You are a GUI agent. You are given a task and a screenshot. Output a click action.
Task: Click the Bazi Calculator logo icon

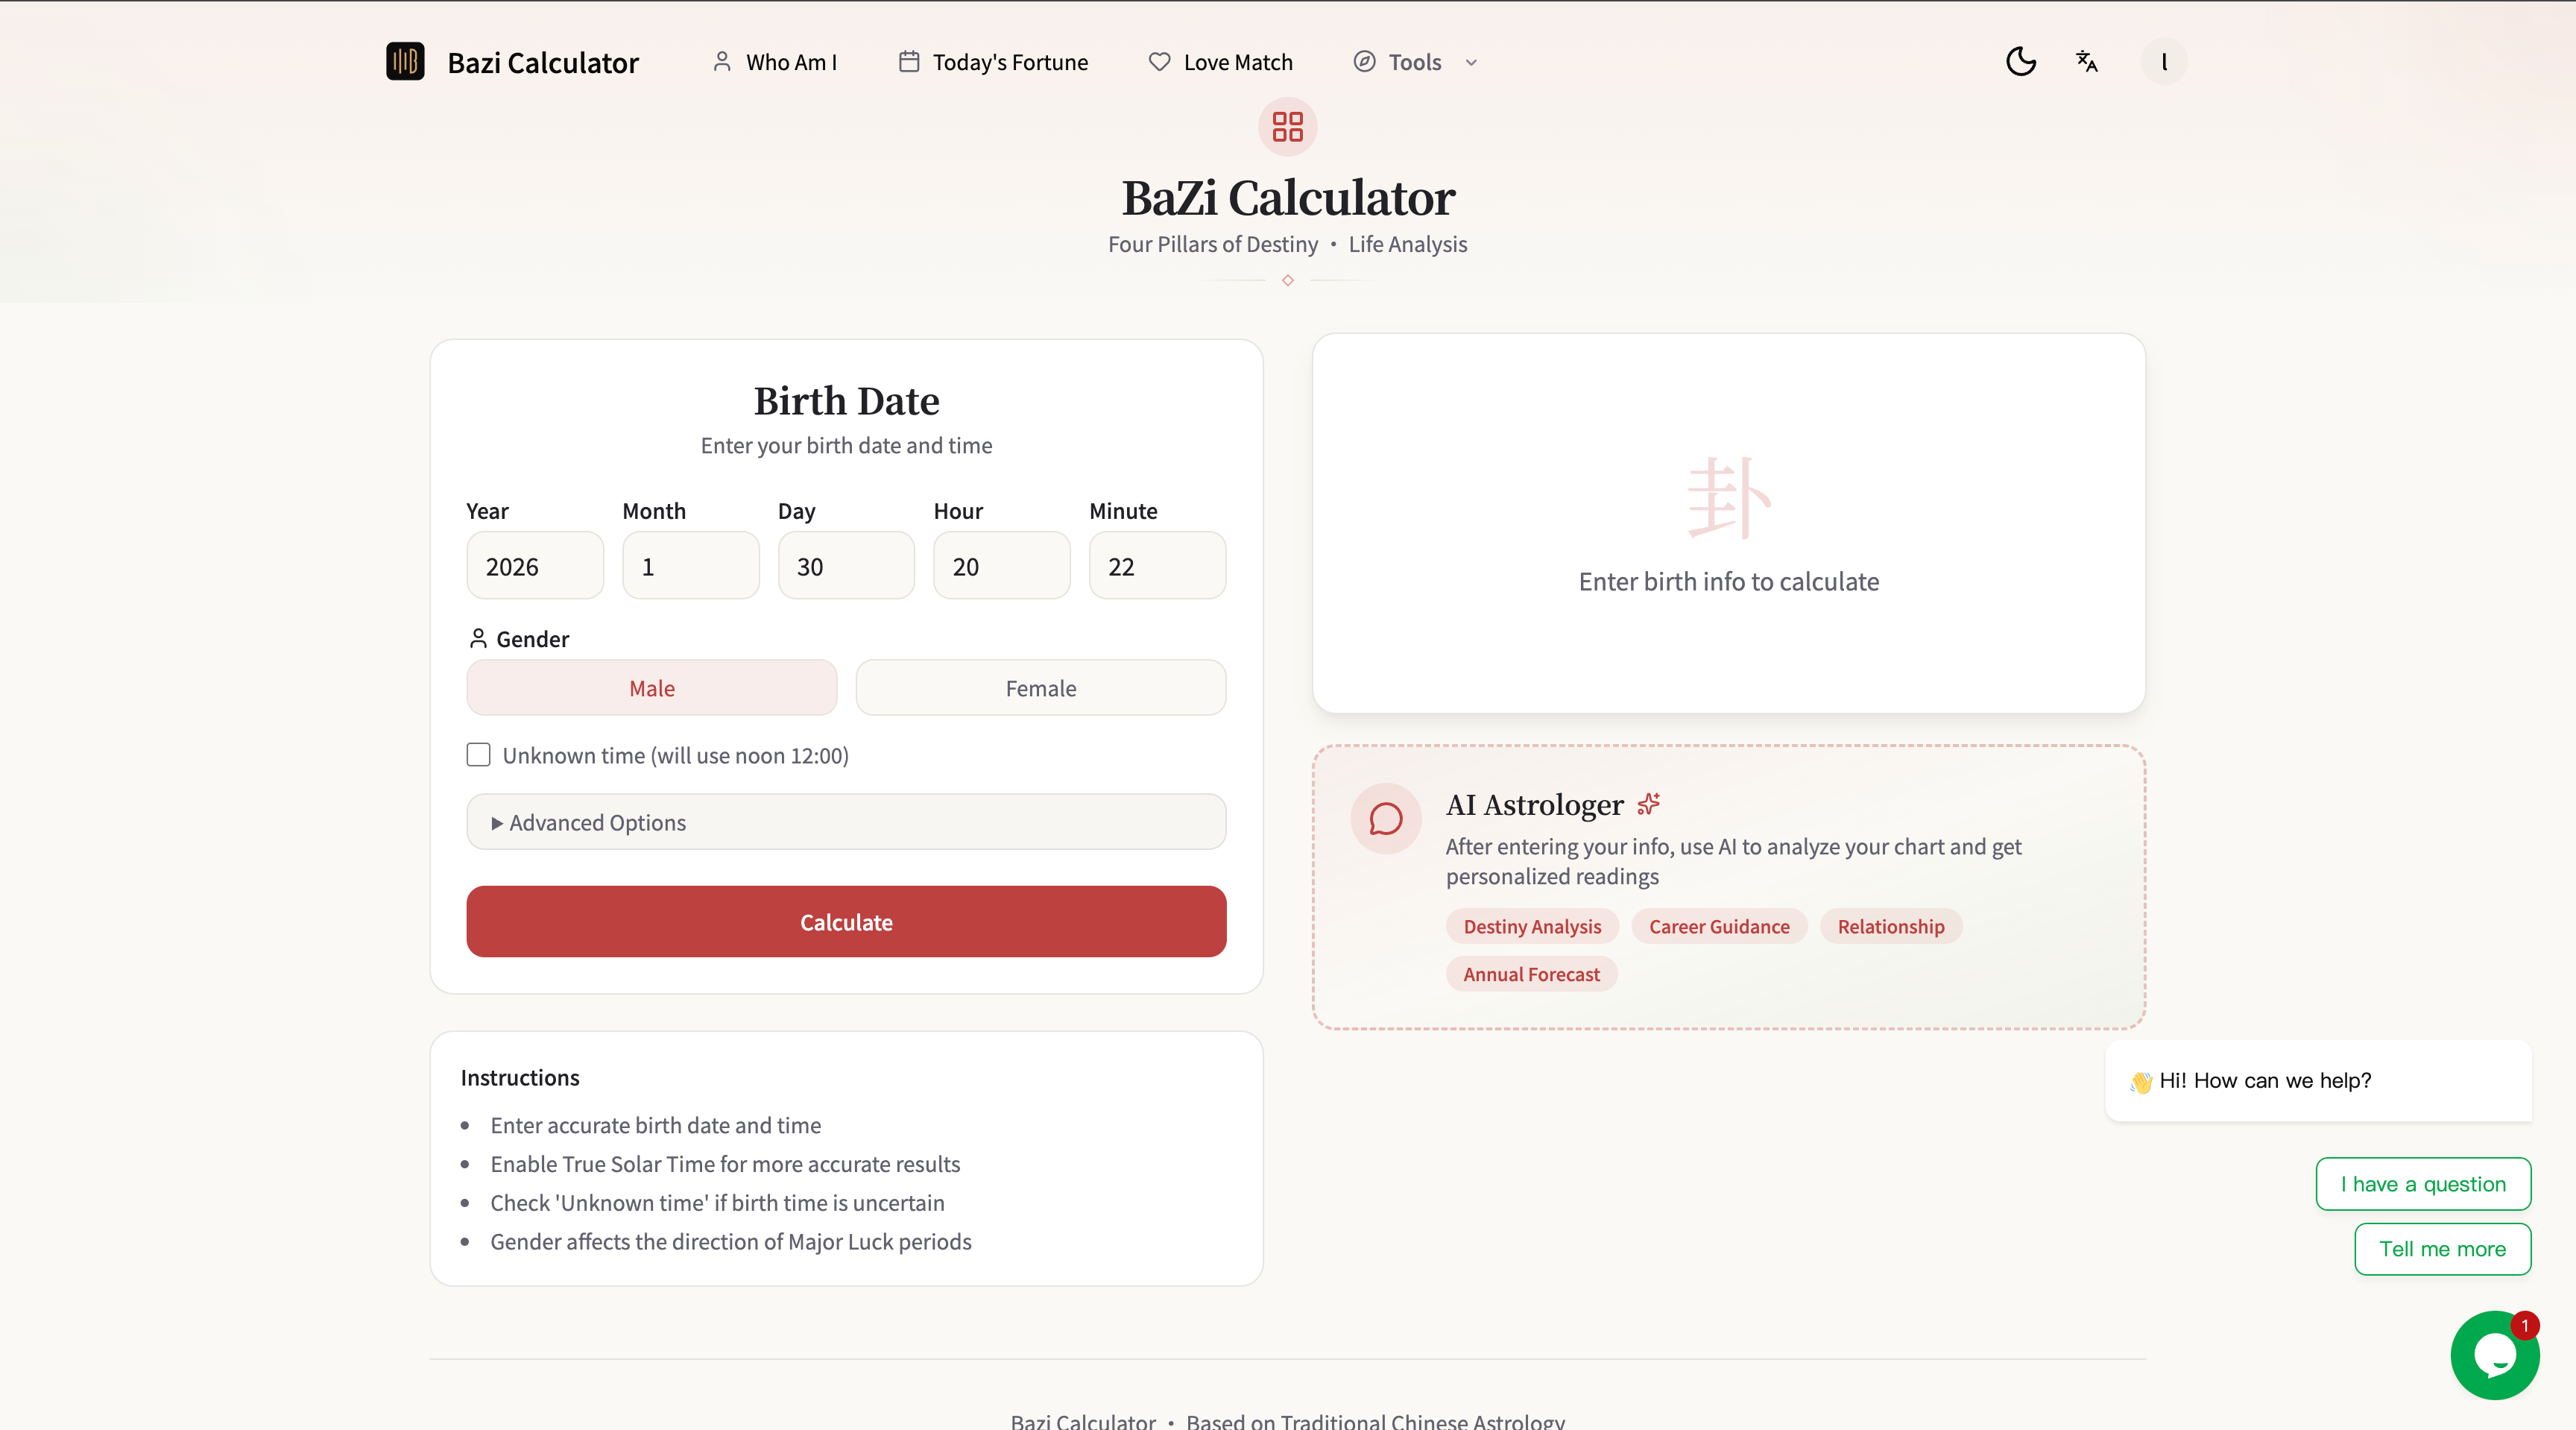(404, 61)
